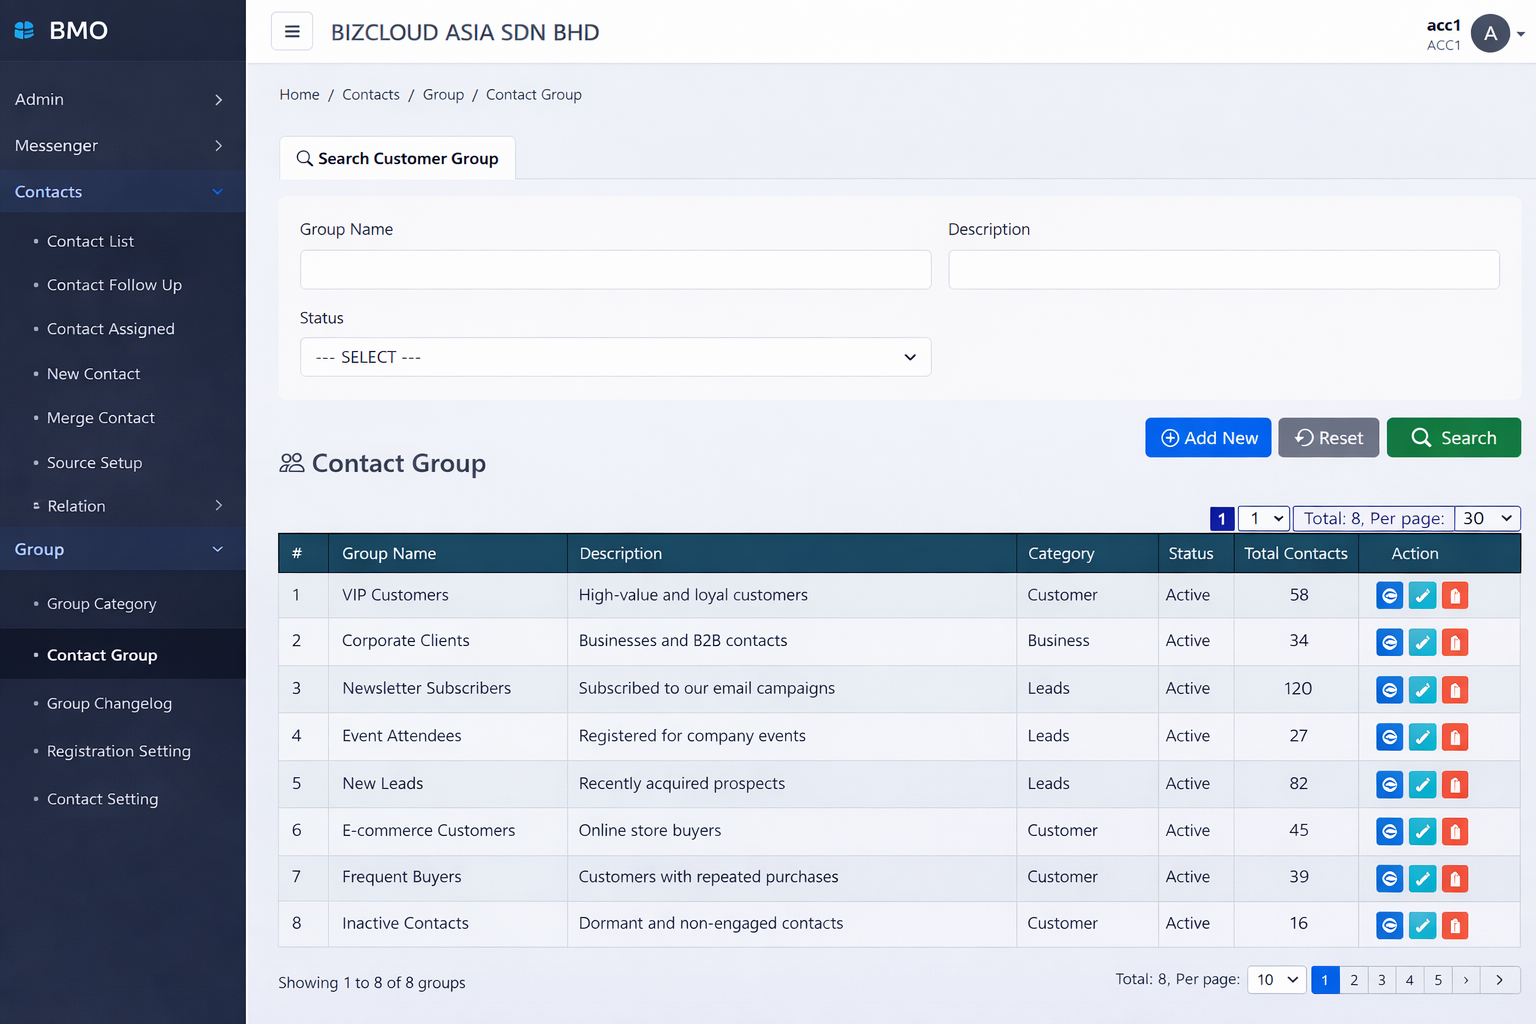Click the blue view icon for VIP Customers
The image size is (1536, 1024).
coord(1390,596)
